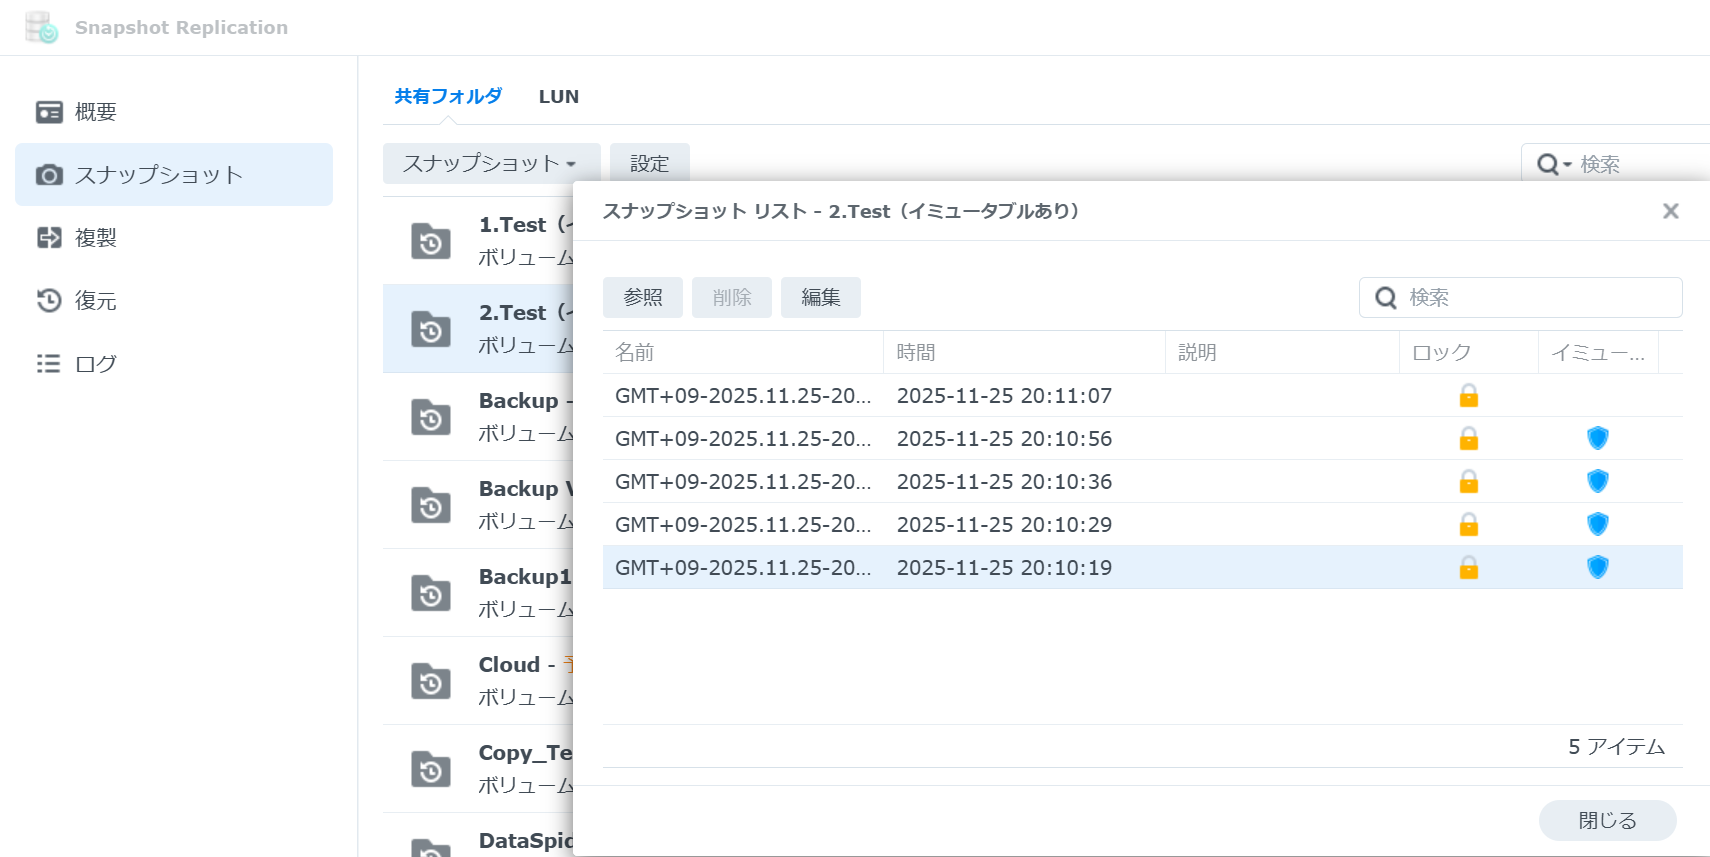Sort by the 時間 column header
This screenshot has height=857, width=1710.
[x=1022, y=353]
